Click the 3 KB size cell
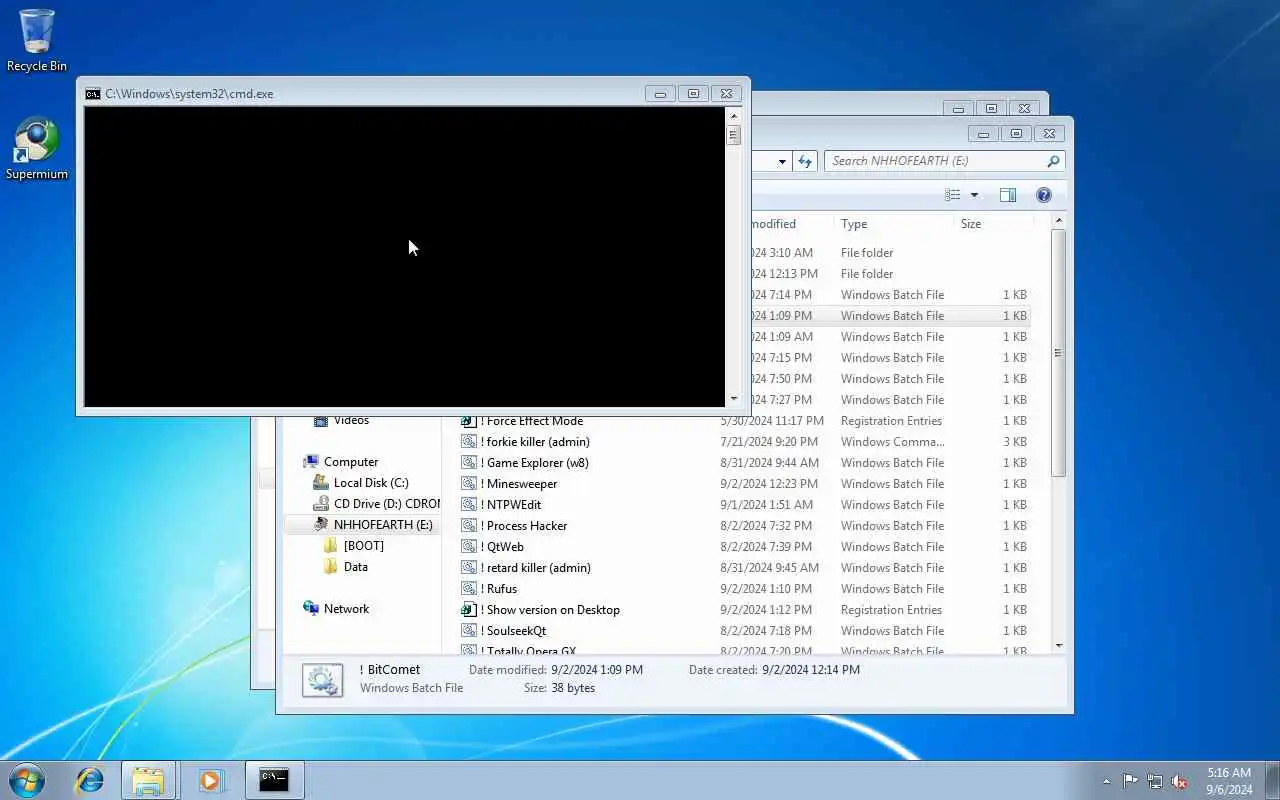 [1015, 442]
